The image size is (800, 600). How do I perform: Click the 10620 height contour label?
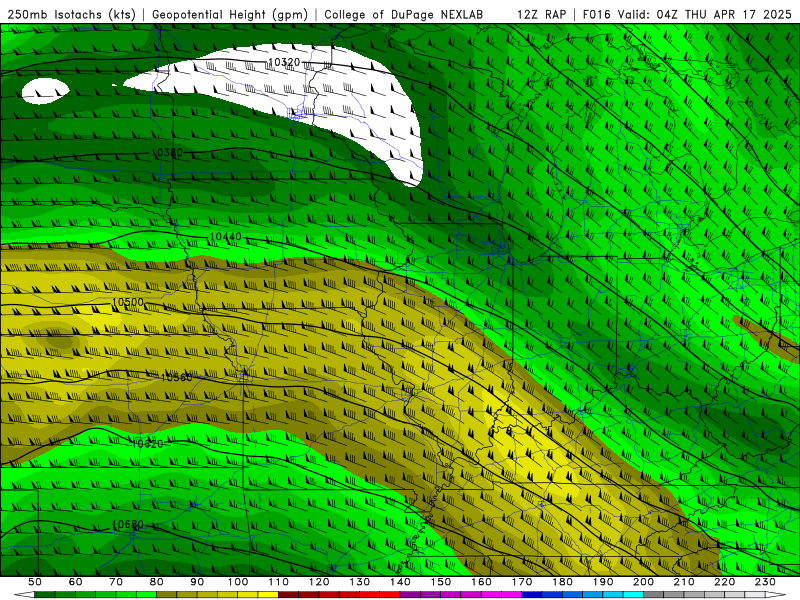(x=147, y=444)
